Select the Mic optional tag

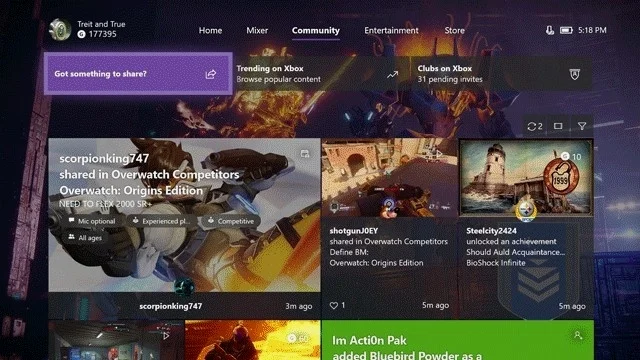click(92, 221)
